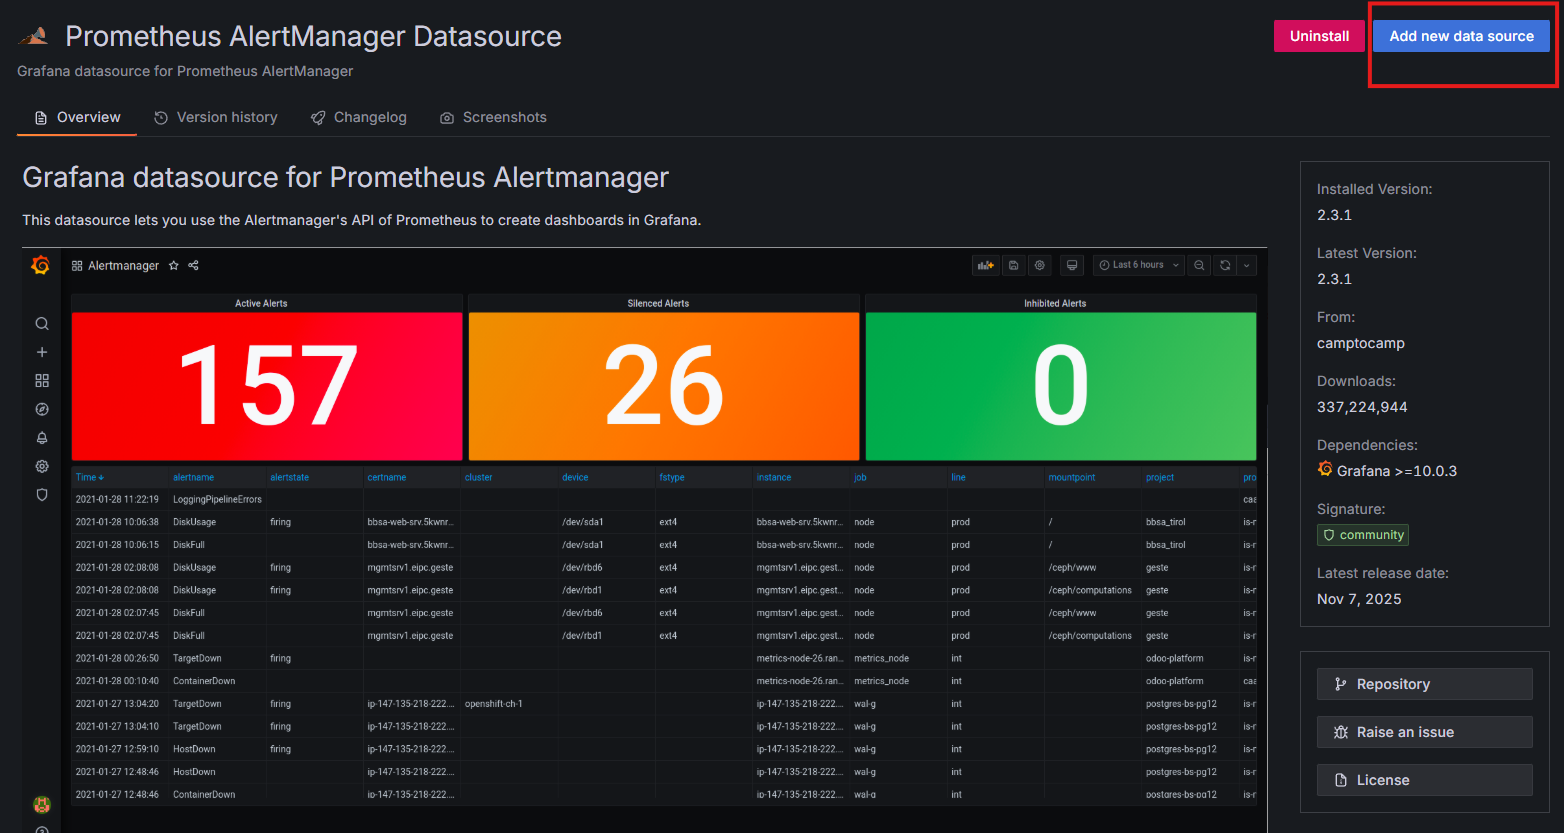Share the Alertmanager dashboard via share icon
This screenshot has width=1564, height=833.
(x=194, y=266)
